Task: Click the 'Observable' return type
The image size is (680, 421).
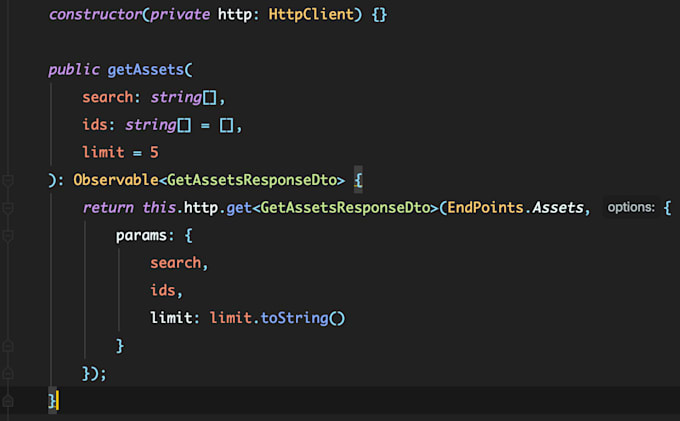Action: click(x=116, y=180)
